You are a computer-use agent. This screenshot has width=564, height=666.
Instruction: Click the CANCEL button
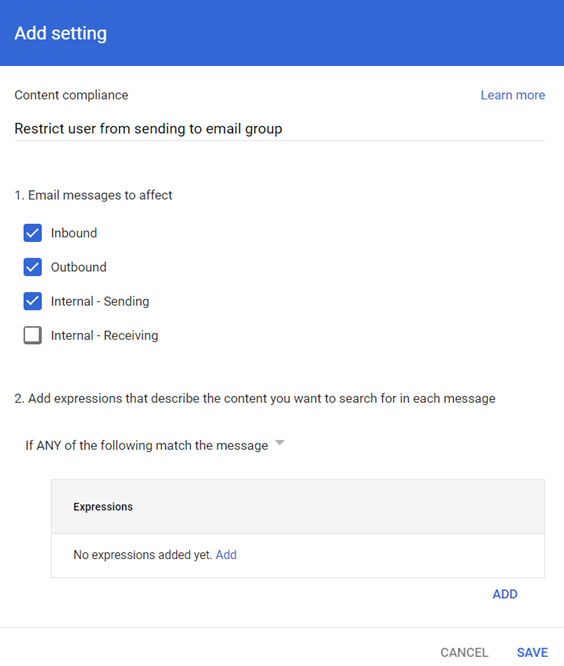click(464, 652)
